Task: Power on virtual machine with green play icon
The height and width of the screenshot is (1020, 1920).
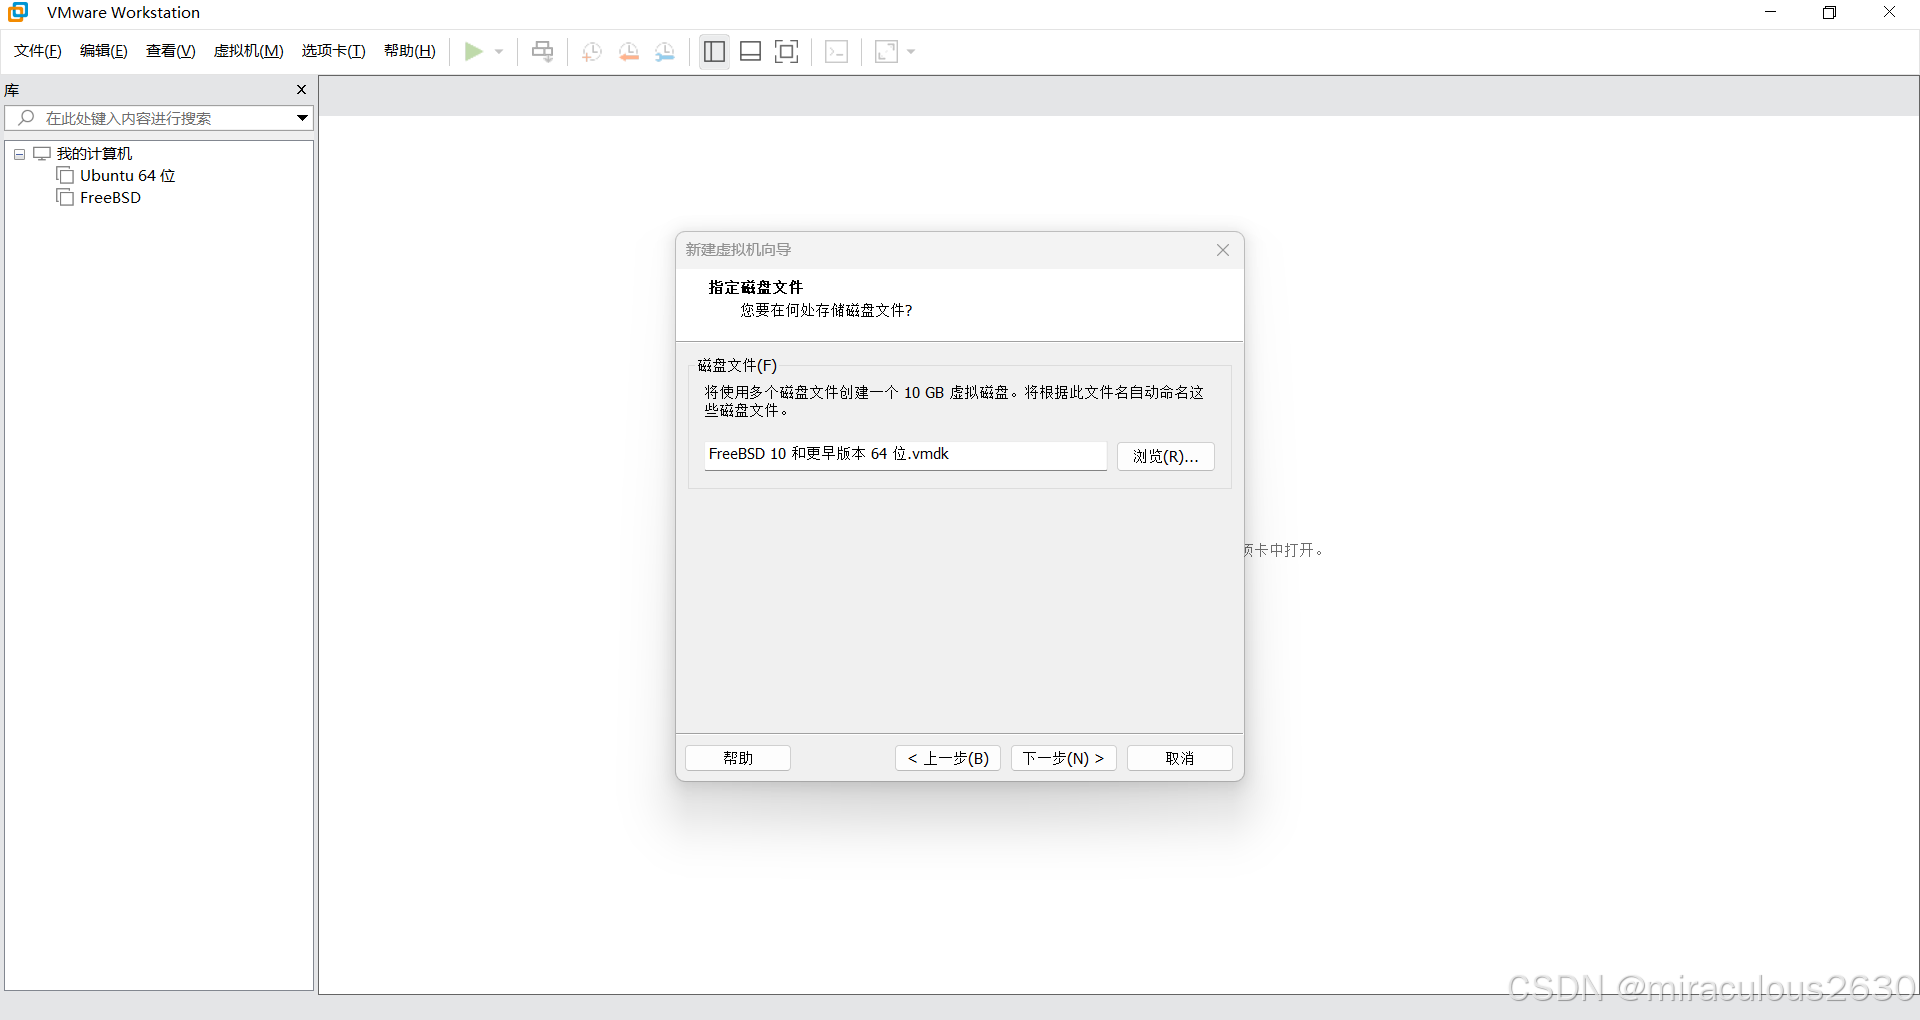Action: pyautogui.click(x=474, y=51)
